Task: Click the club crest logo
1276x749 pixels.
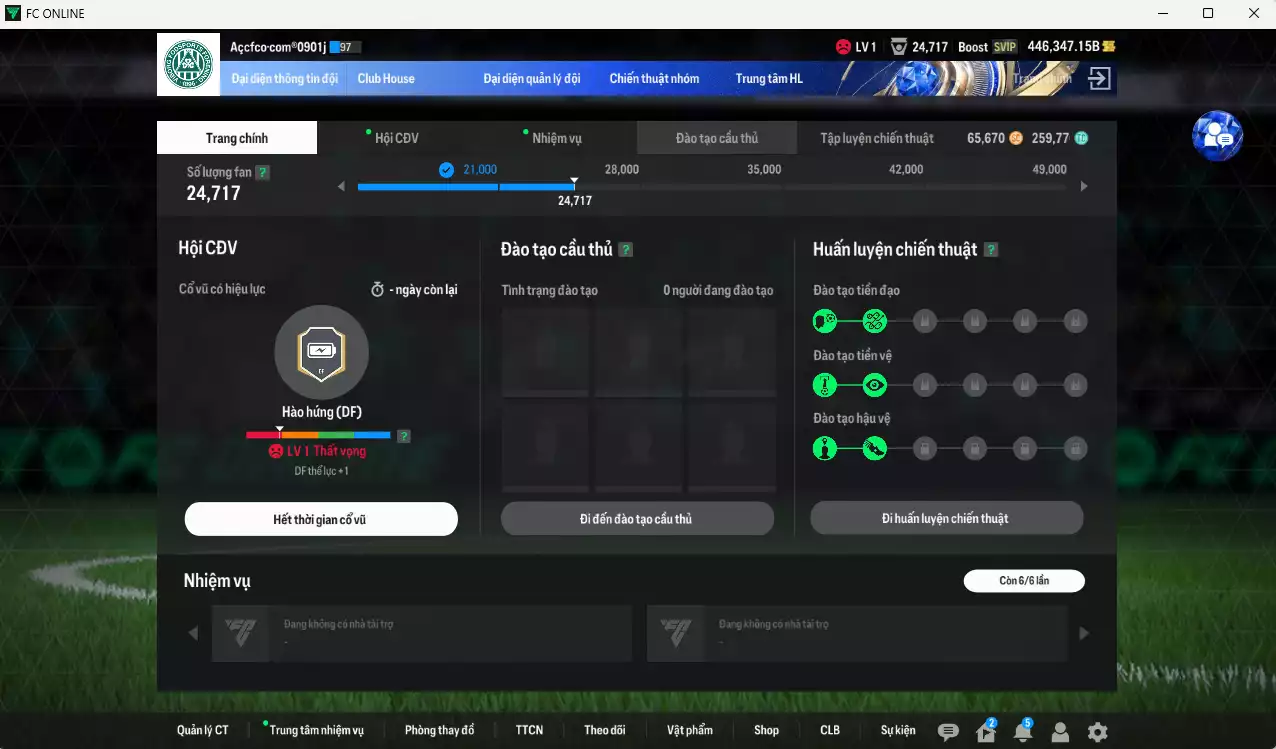Action: pyautogui.click(x=188, y=65)
